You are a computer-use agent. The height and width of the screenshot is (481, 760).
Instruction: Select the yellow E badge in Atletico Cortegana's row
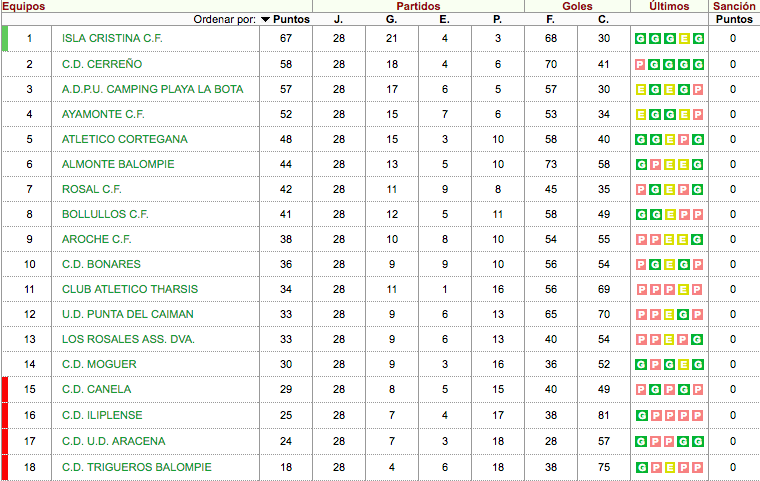point(670,139)
